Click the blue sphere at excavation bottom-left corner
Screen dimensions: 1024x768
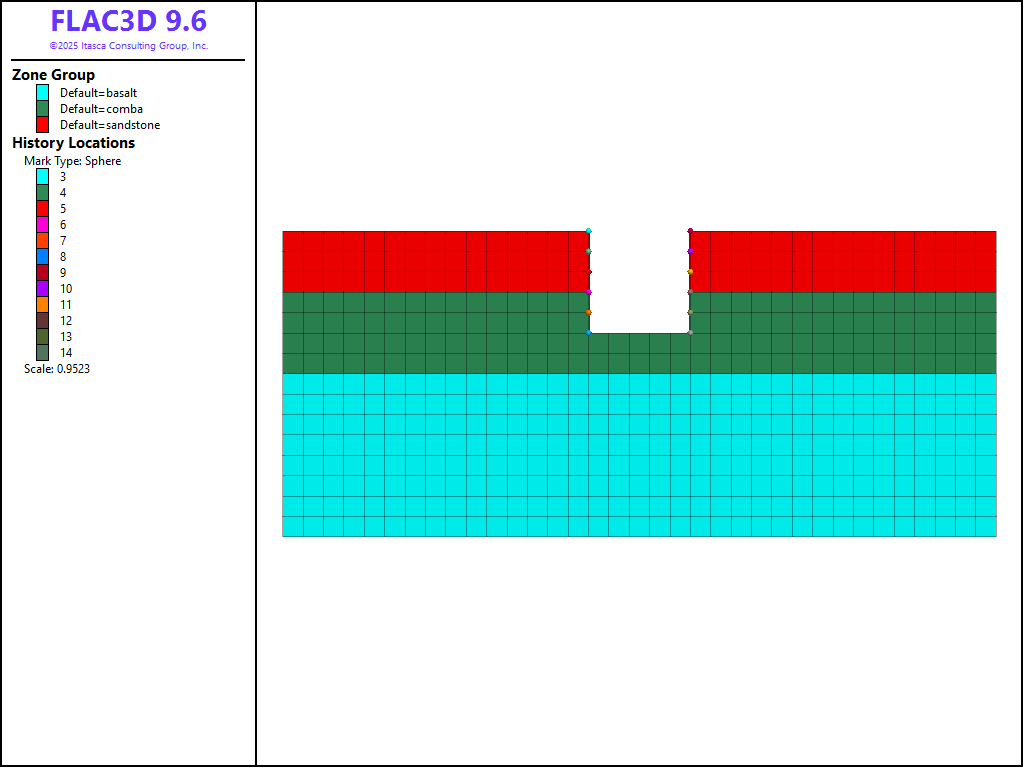[589, 333]
